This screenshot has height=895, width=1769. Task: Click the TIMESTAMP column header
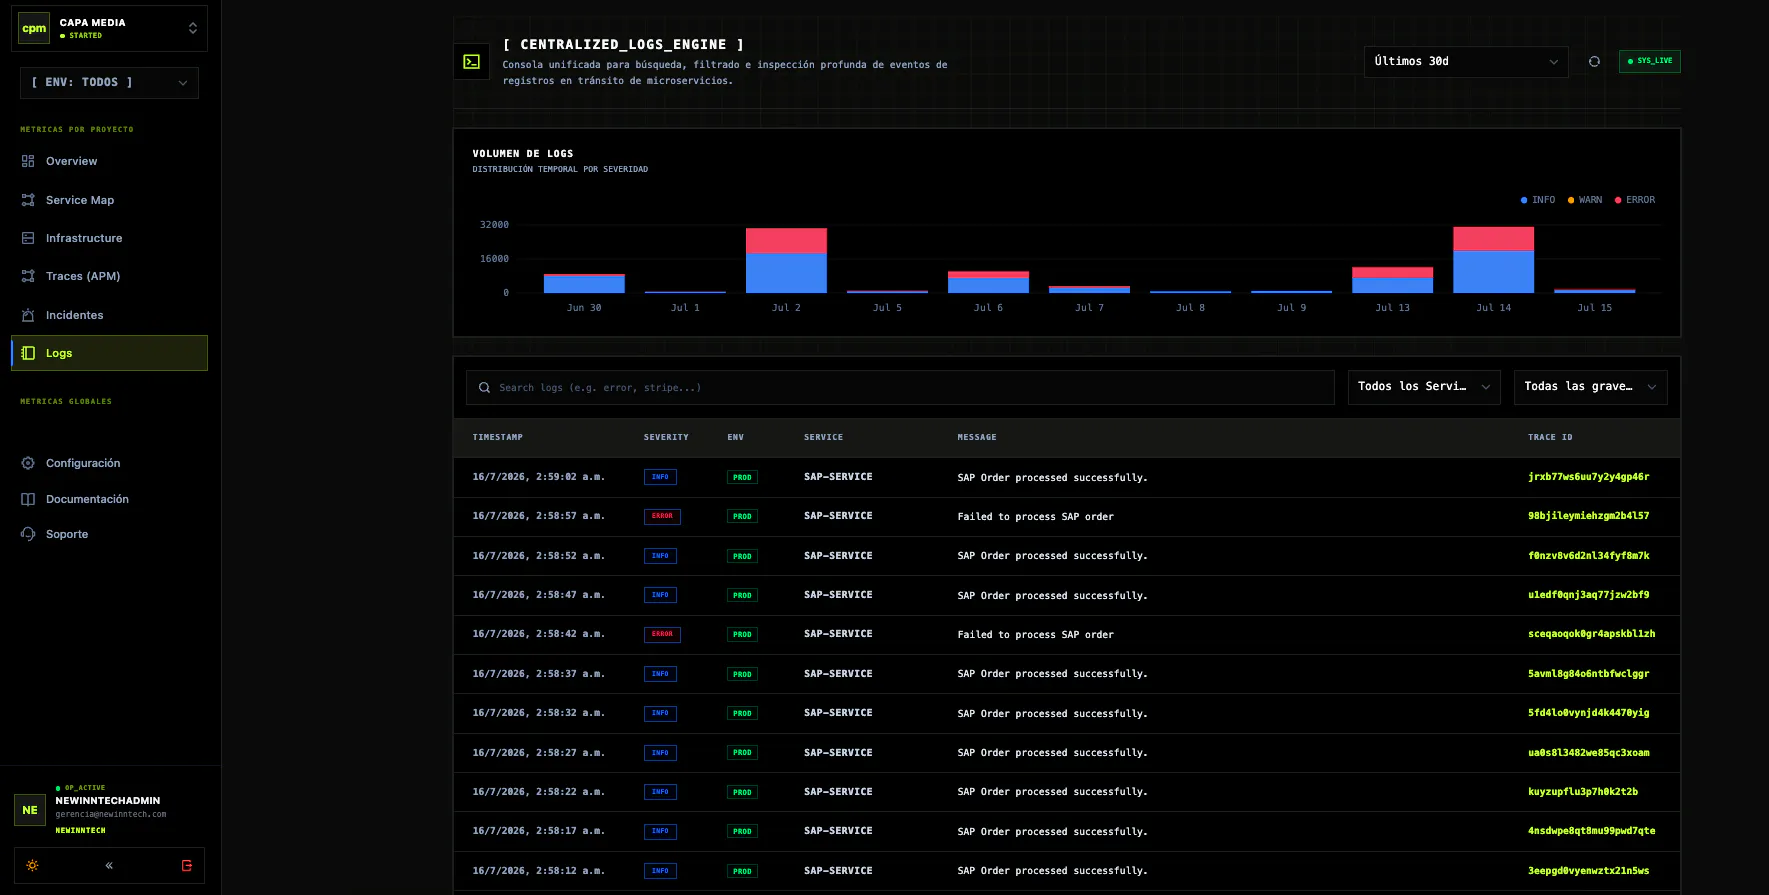click(x=497, y=437)
